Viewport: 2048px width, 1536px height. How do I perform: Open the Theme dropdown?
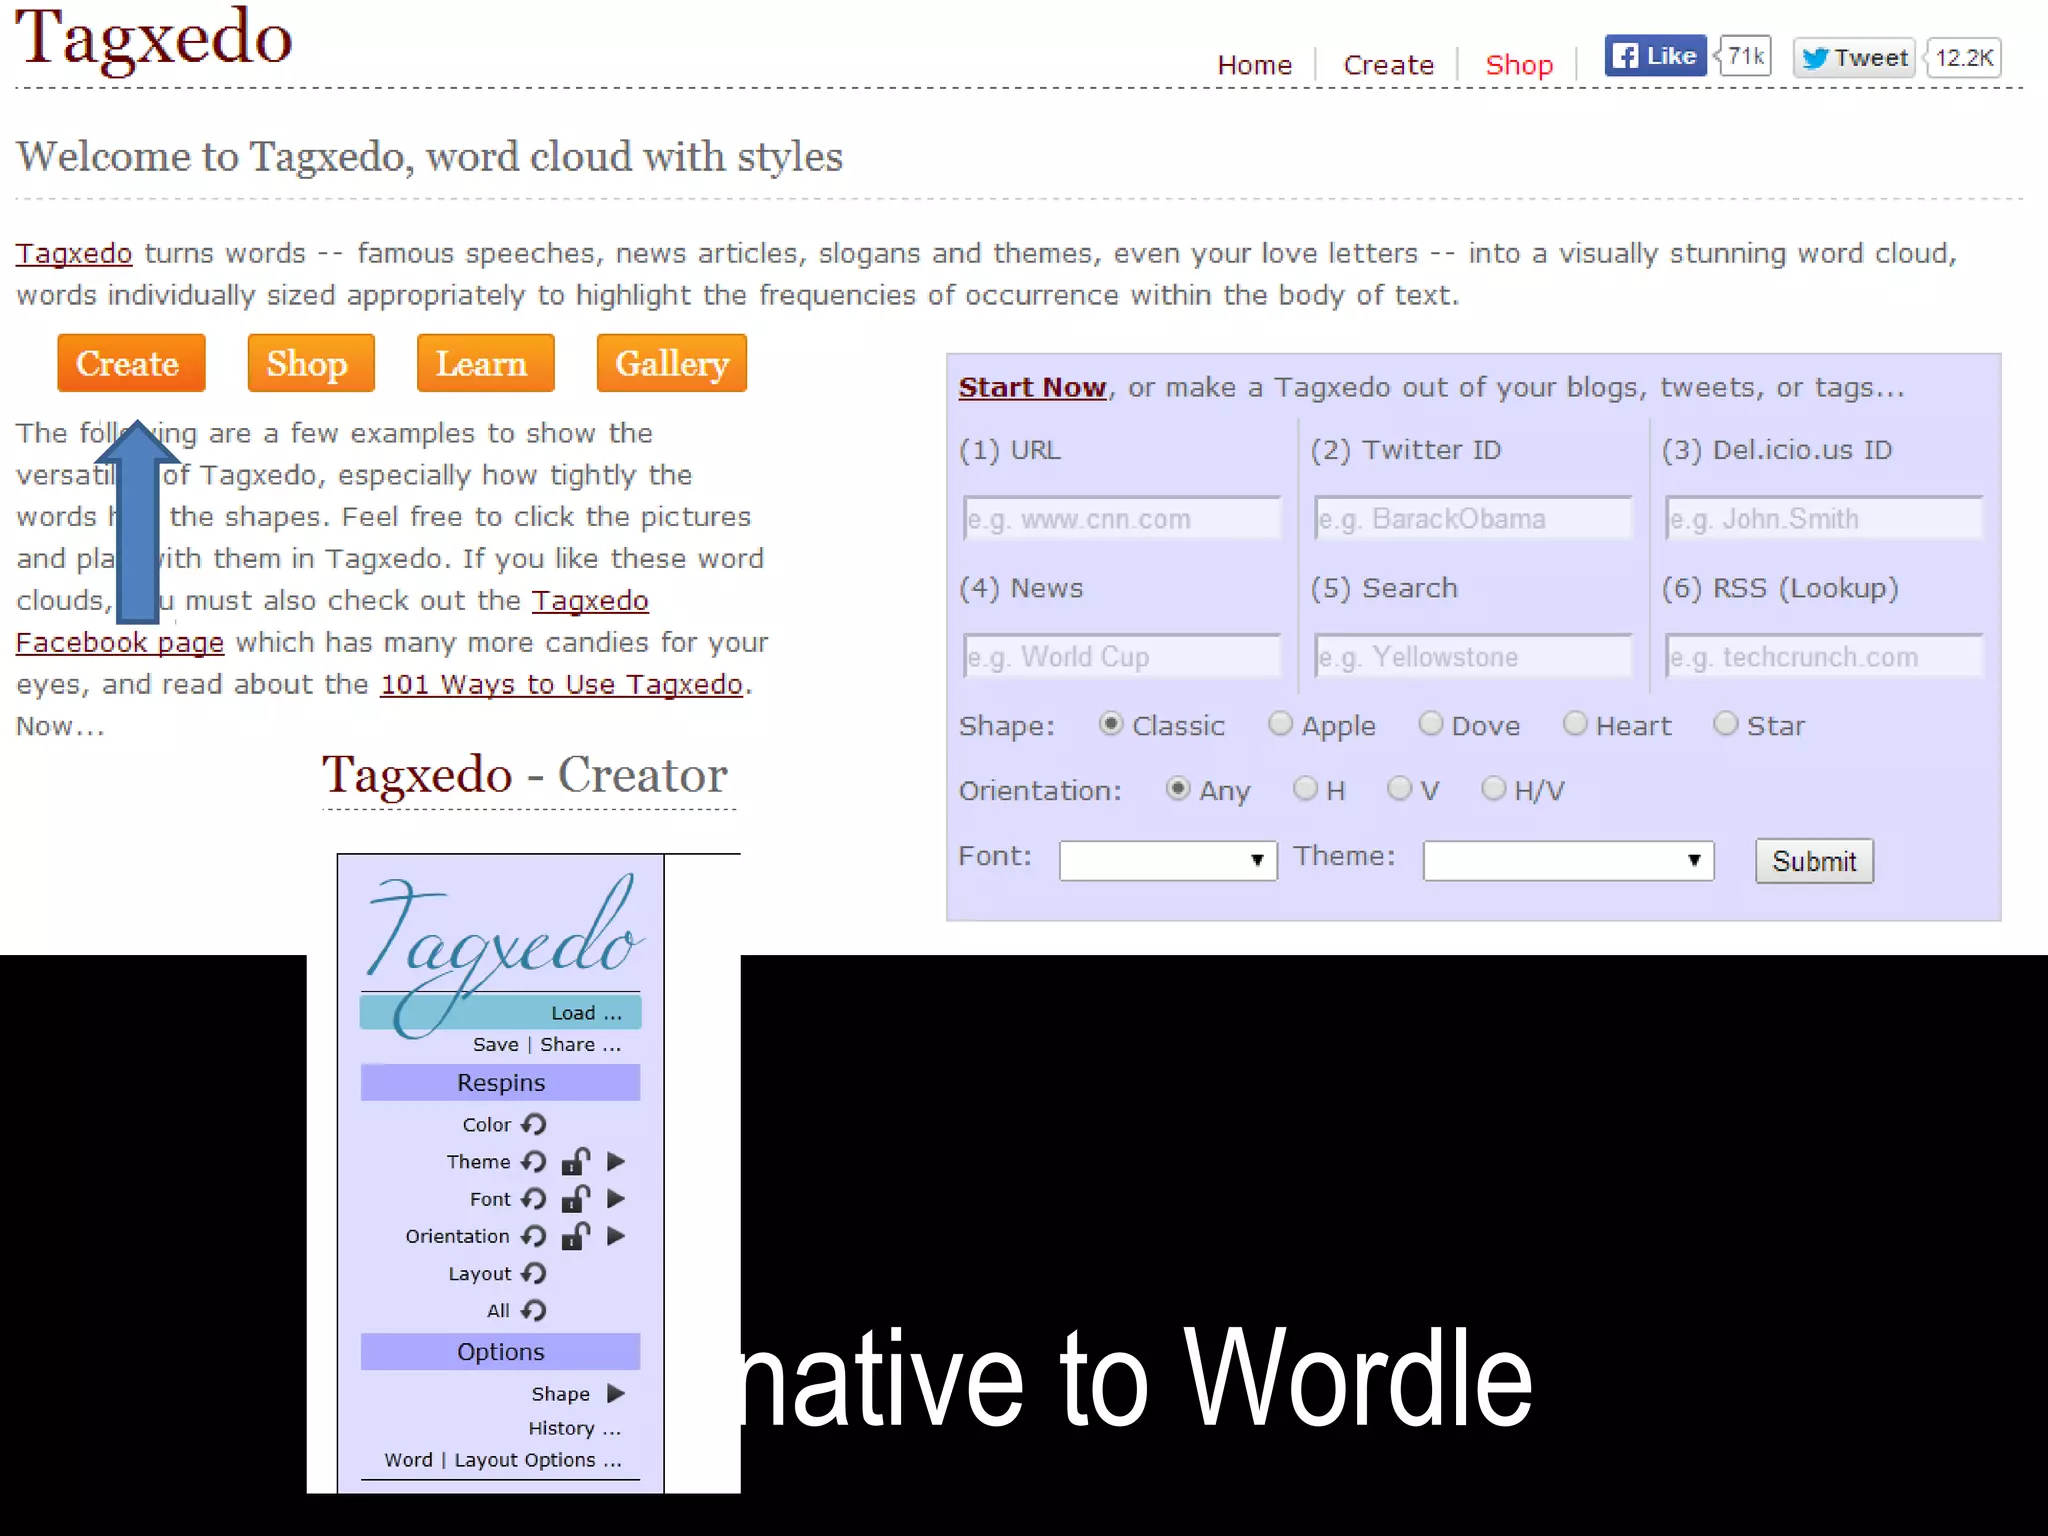[1568, 860]
